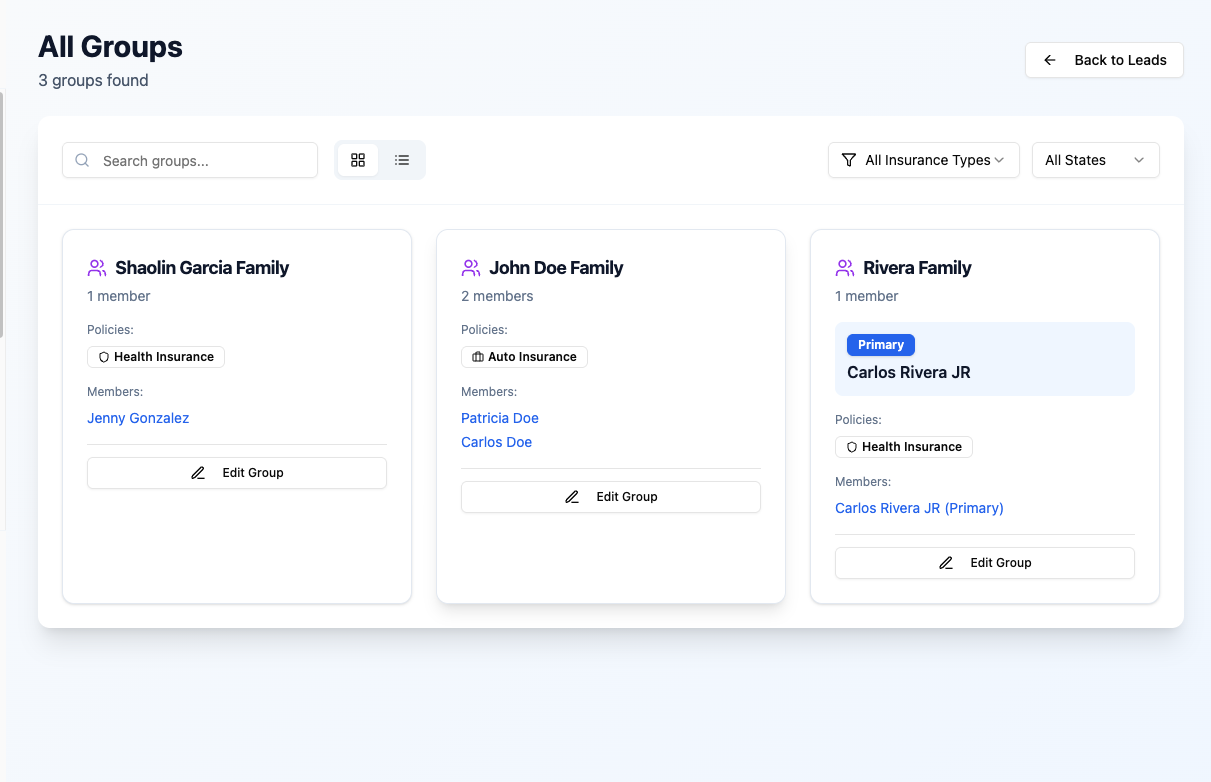Click shield icon on Shaolin Garcia's Health Insurance
Screen dimensions: 1211x782
103,357
